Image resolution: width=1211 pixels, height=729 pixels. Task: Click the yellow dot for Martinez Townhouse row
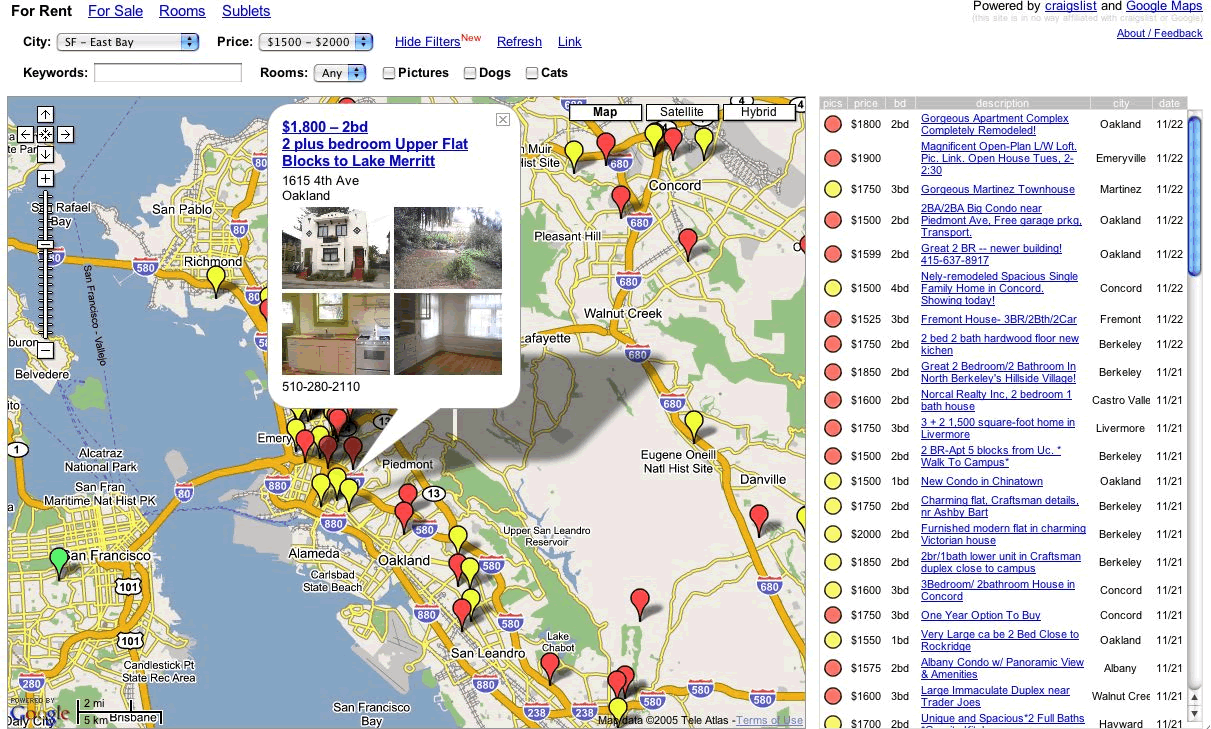[832, 189]
